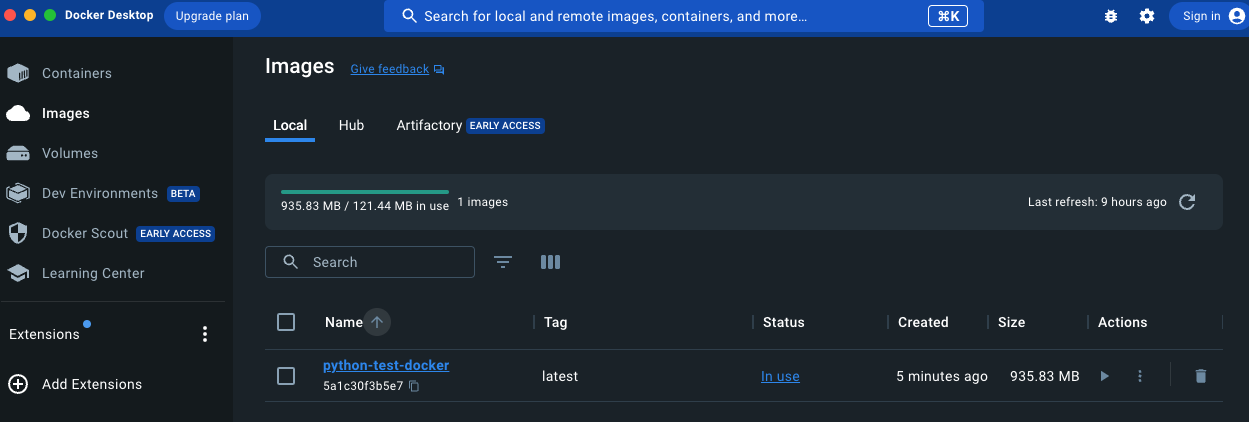This screenshot has height=422, width=1249.
Task: Click the Upgrade plan button
Action: (x=213, y=16)
